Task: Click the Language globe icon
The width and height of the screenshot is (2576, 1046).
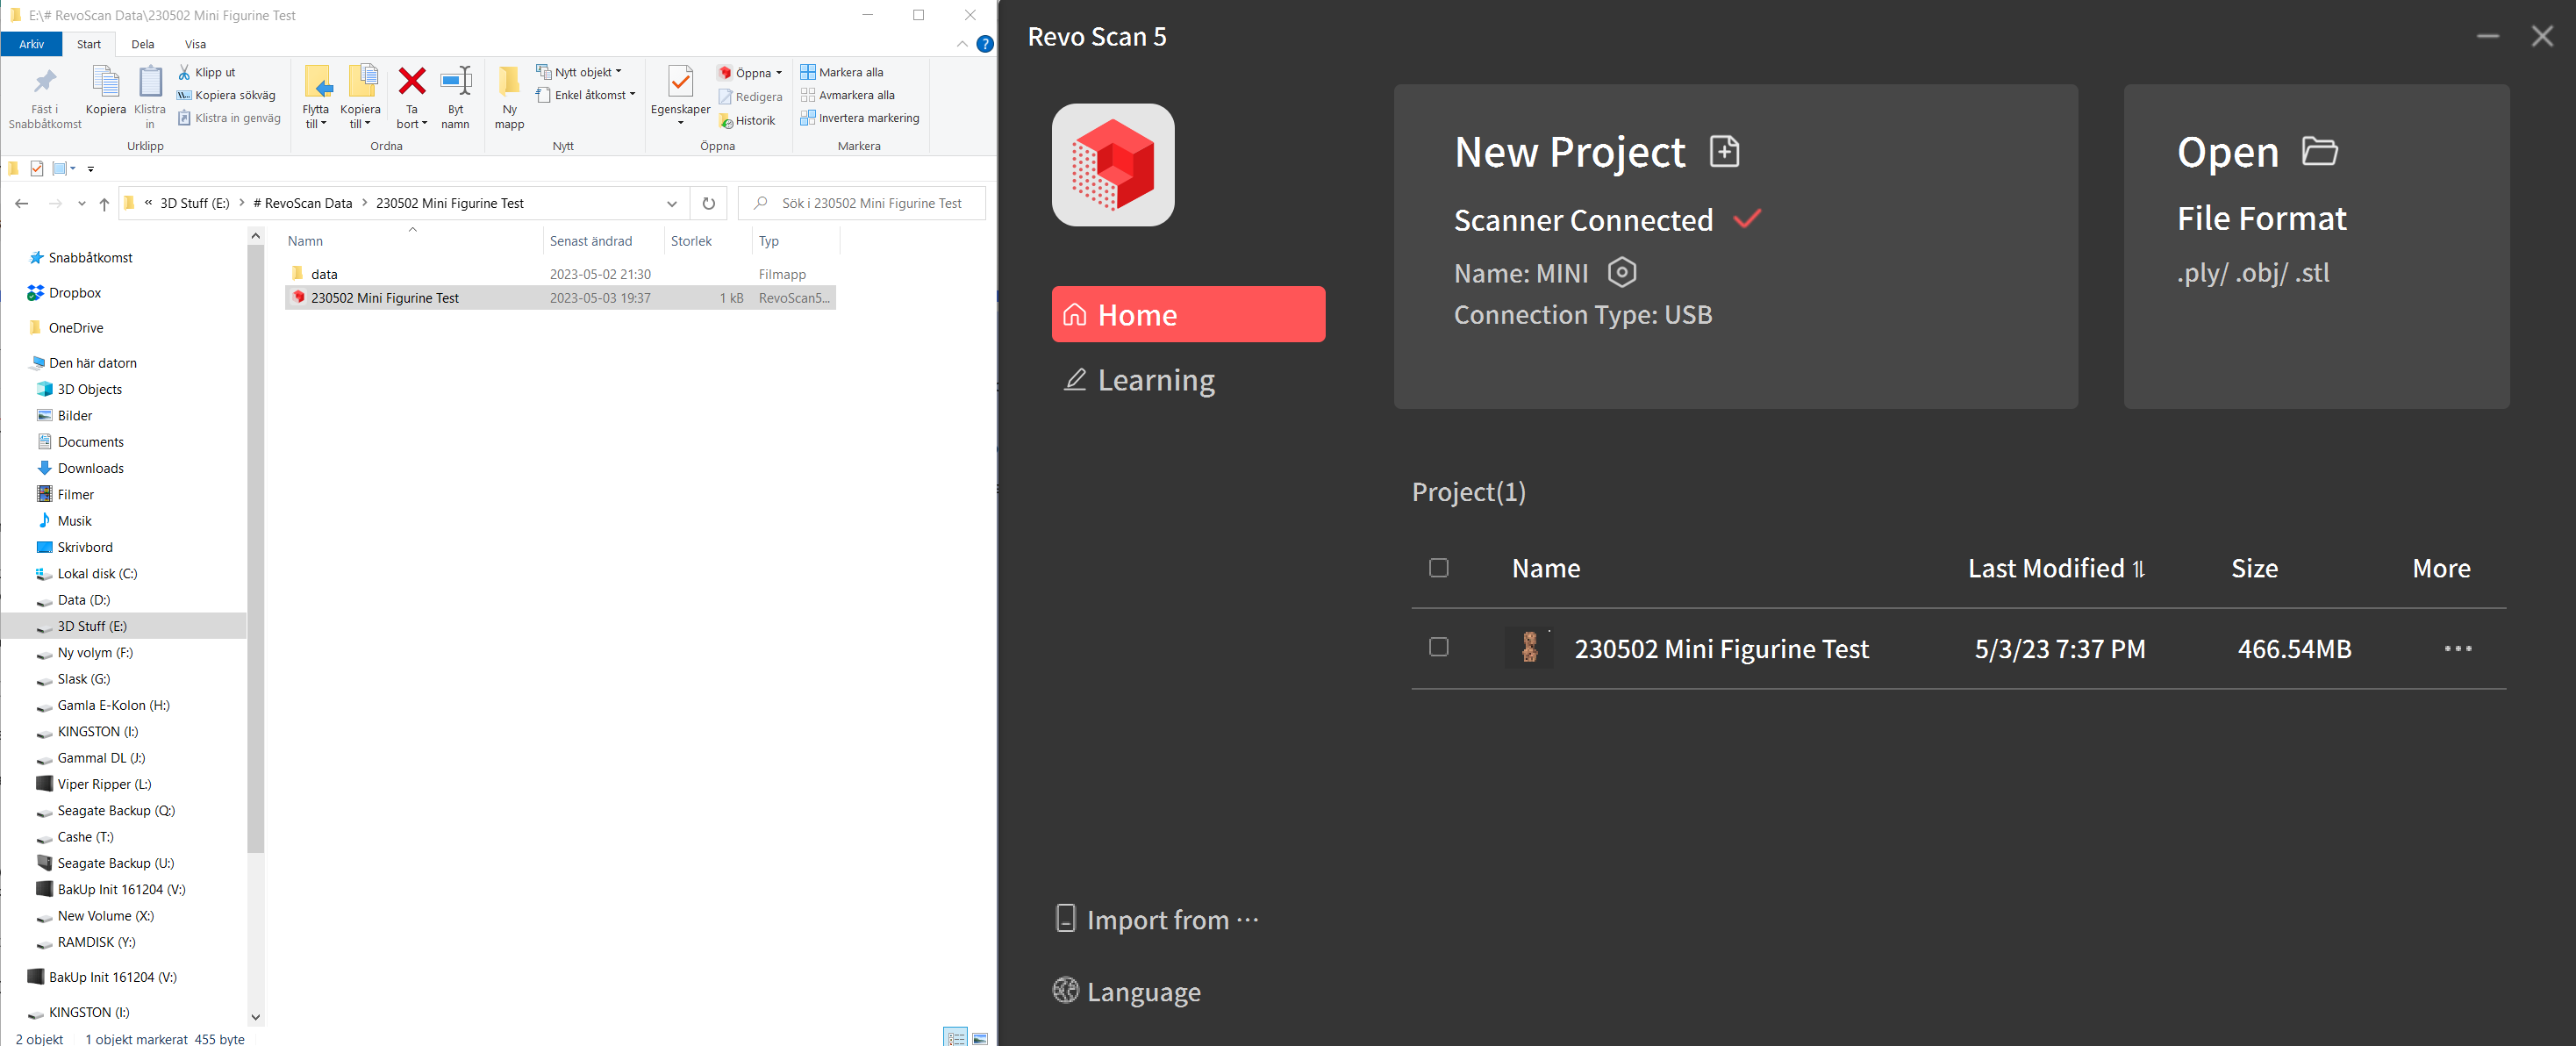Action: point(1065,990)
